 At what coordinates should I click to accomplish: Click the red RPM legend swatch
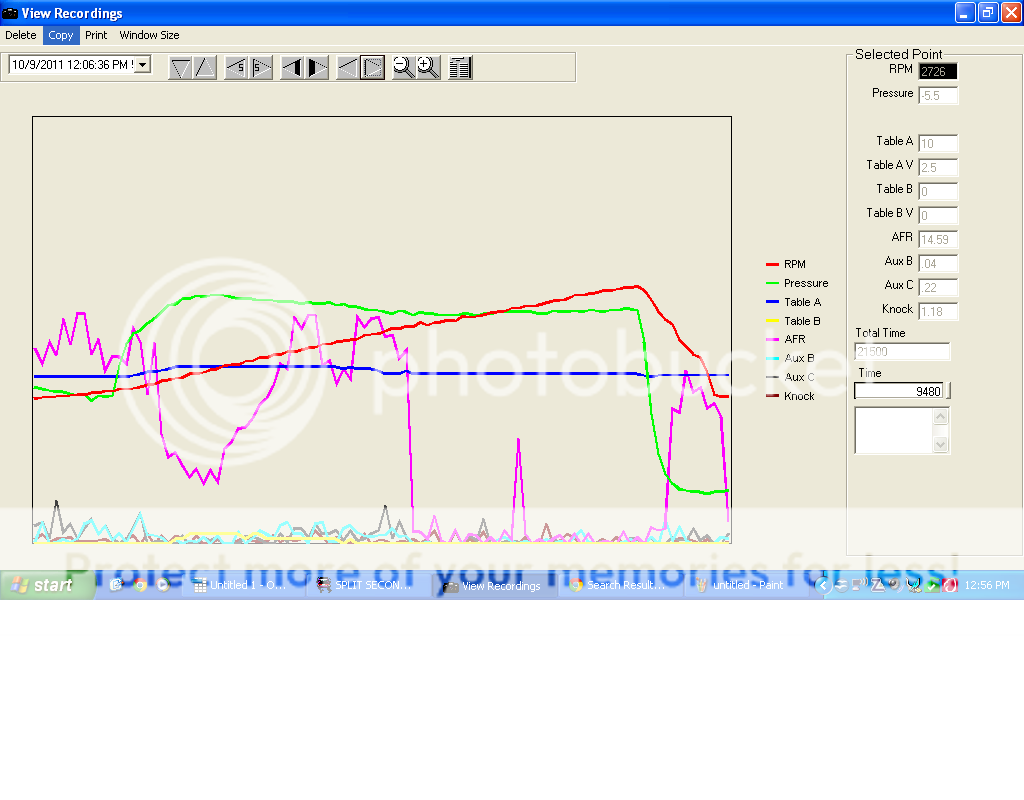(x=772, y=264)
